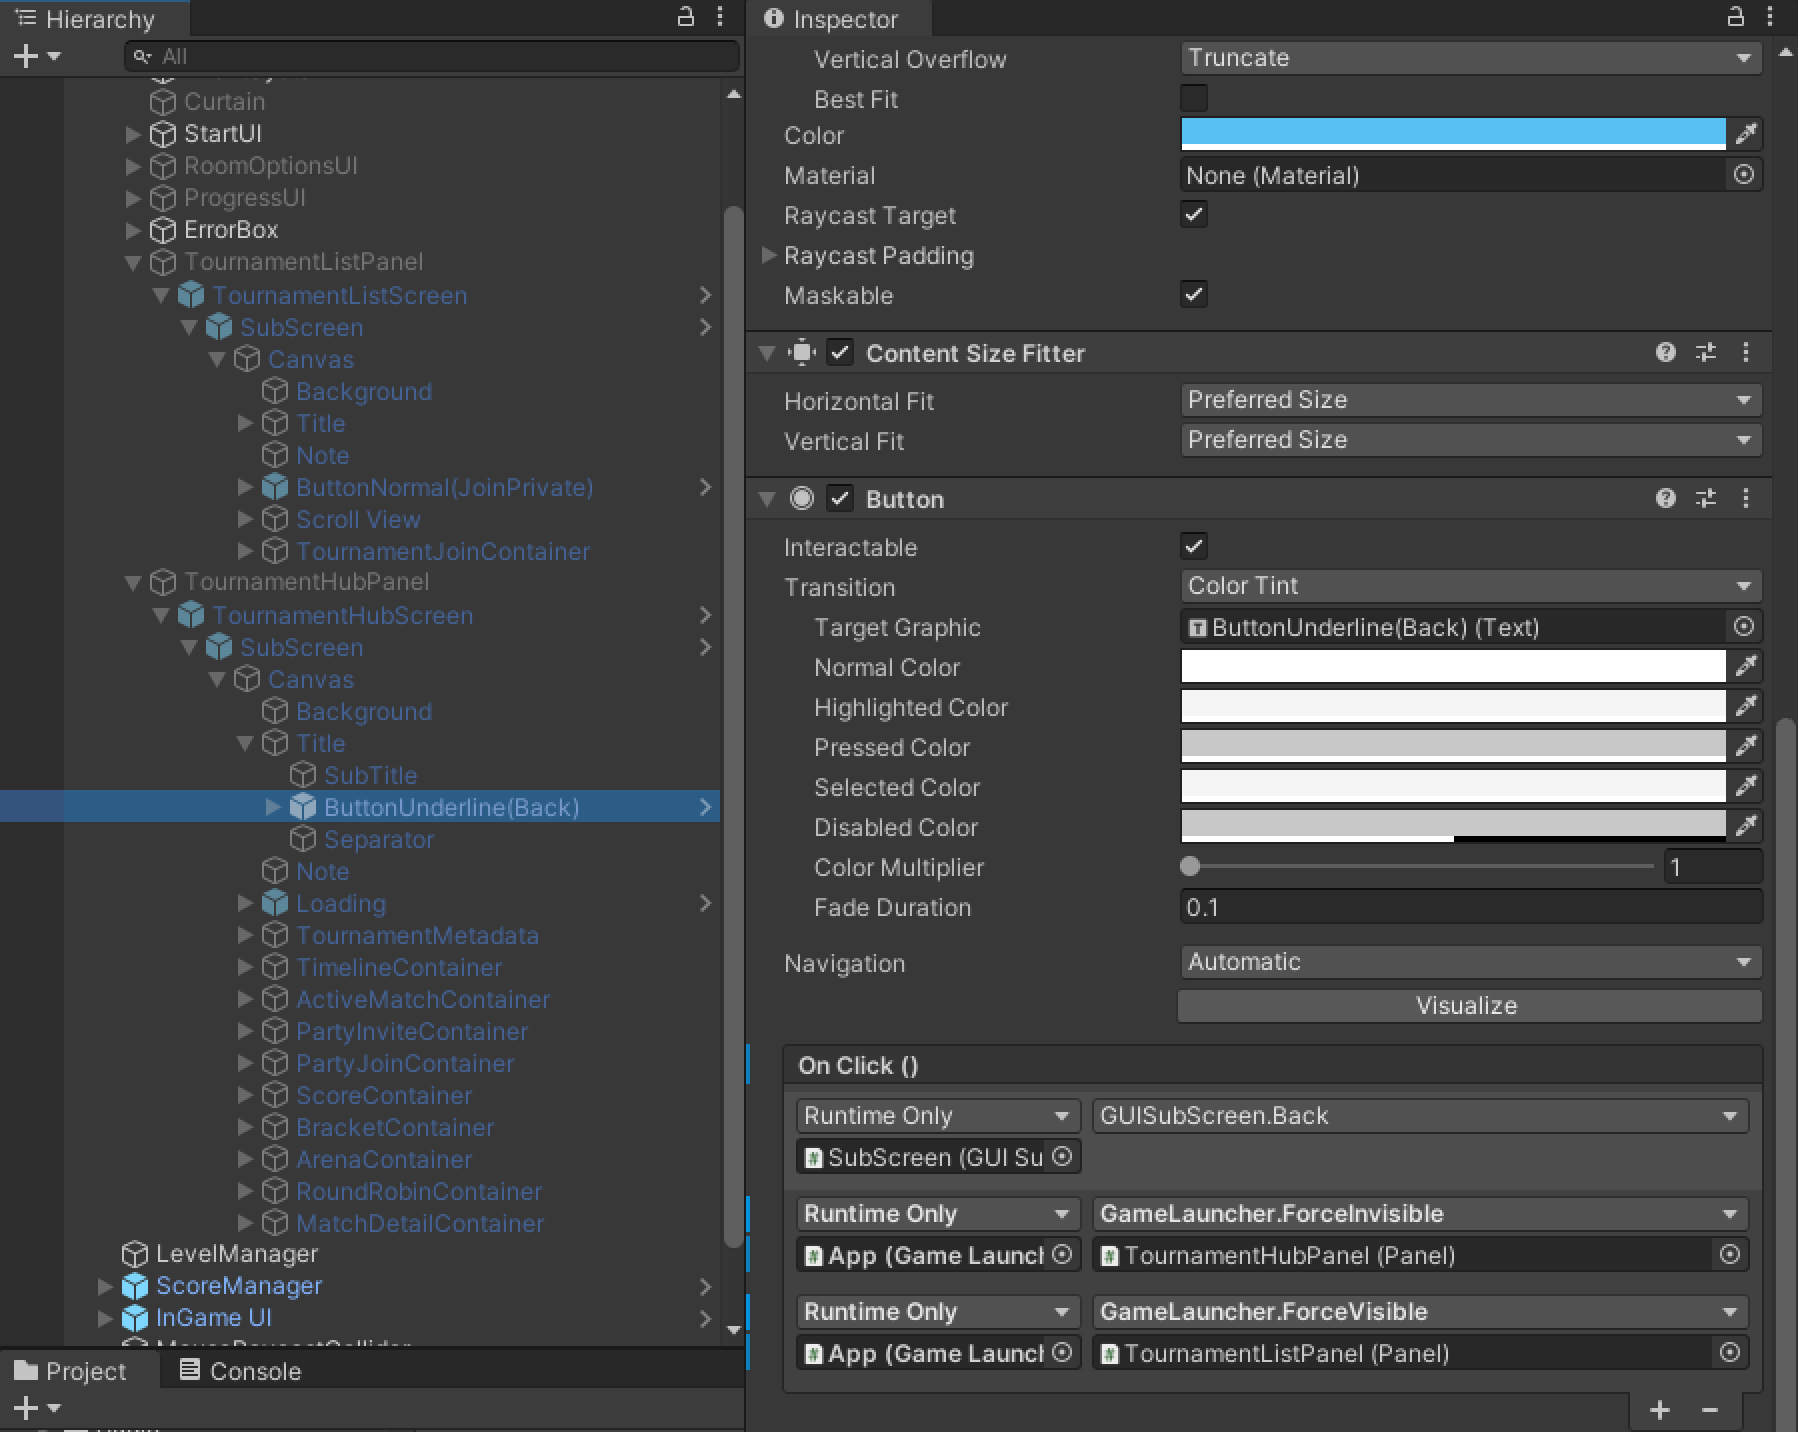Click eyedropper for Pressed Color

click(x=1746, y=746)
